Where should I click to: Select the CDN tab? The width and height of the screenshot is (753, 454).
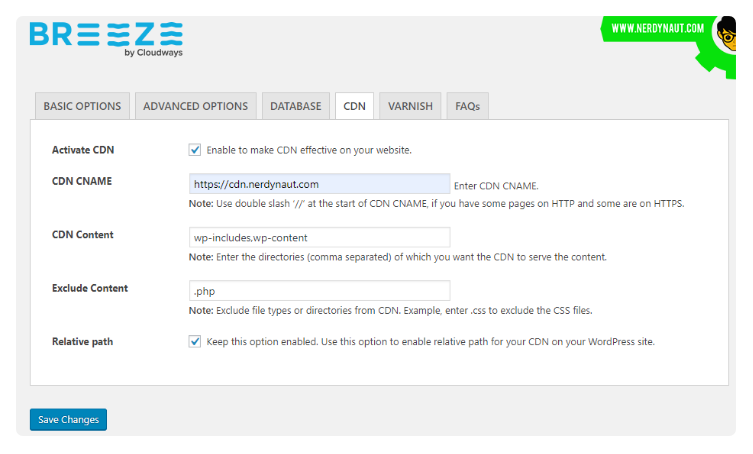pyautogui.click(x=354, y=106)
